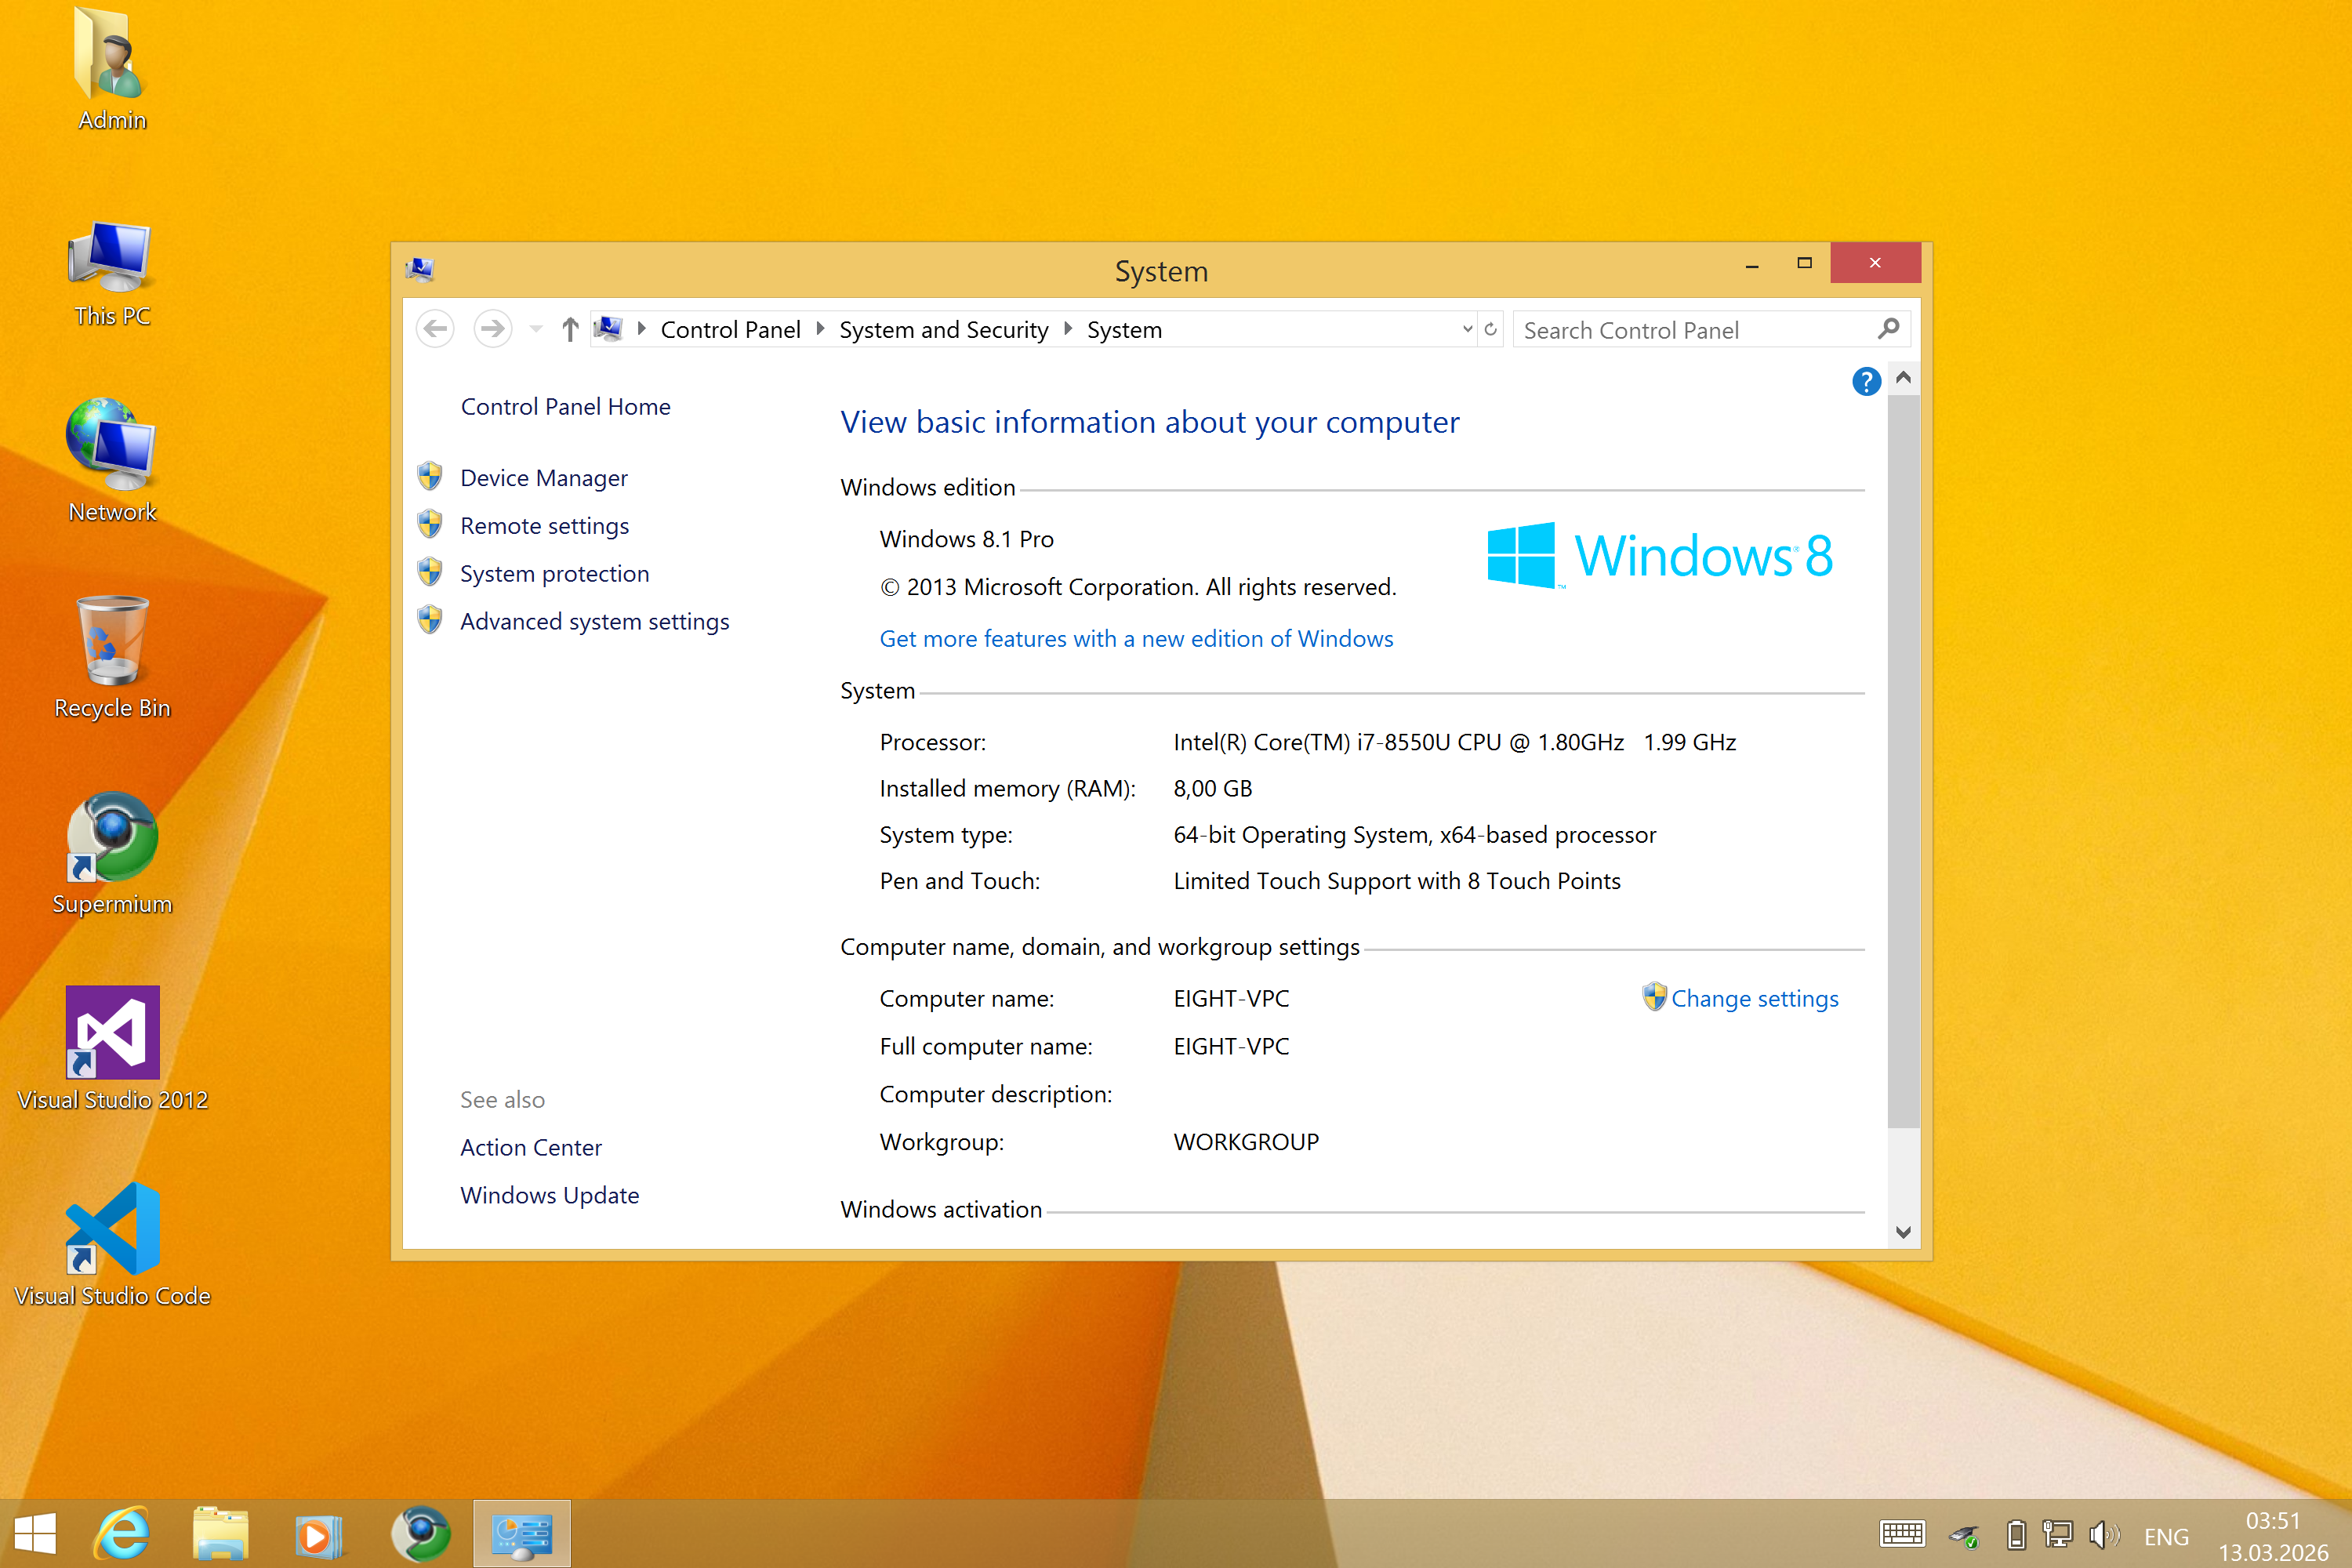Minimize the System window
Viewport: 2352px width, 1568px height.
(x=1752, y=264)
